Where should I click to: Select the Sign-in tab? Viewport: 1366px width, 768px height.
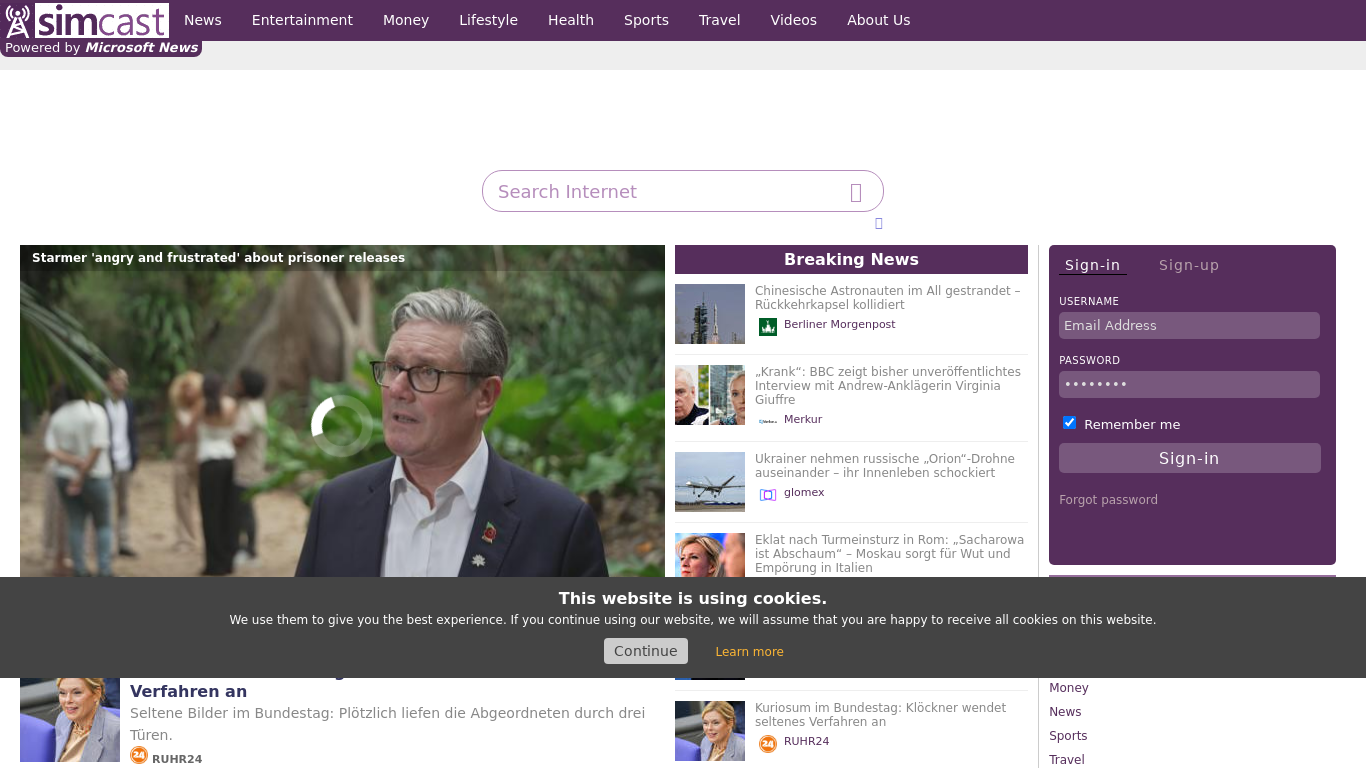tap(1092, 265)
